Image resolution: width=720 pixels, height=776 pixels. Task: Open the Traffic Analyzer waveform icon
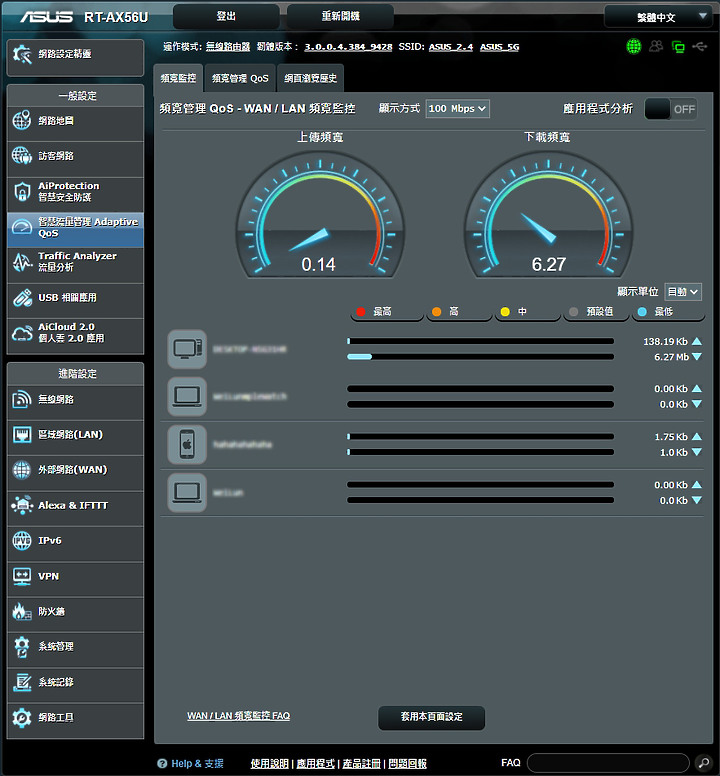[22, 262]
